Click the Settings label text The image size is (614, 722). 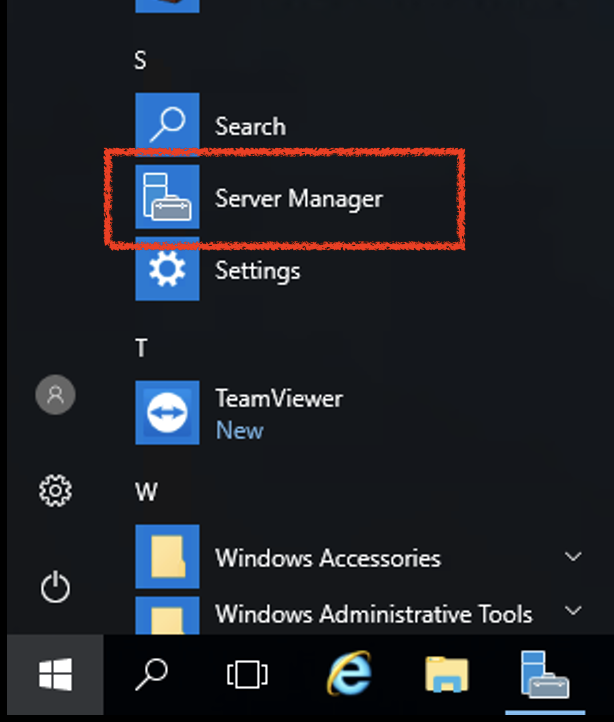257,270
